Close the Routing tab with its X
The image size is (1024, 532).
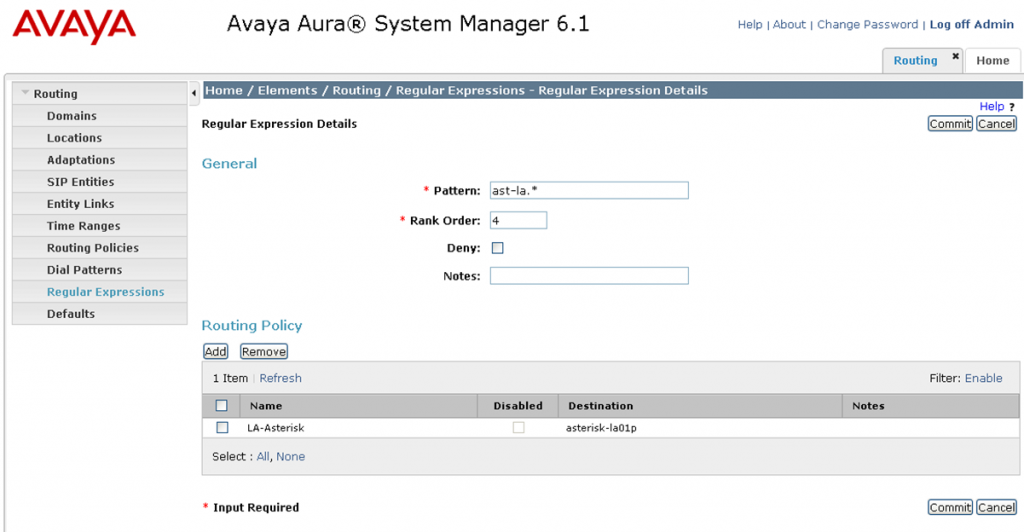(955, 56)
